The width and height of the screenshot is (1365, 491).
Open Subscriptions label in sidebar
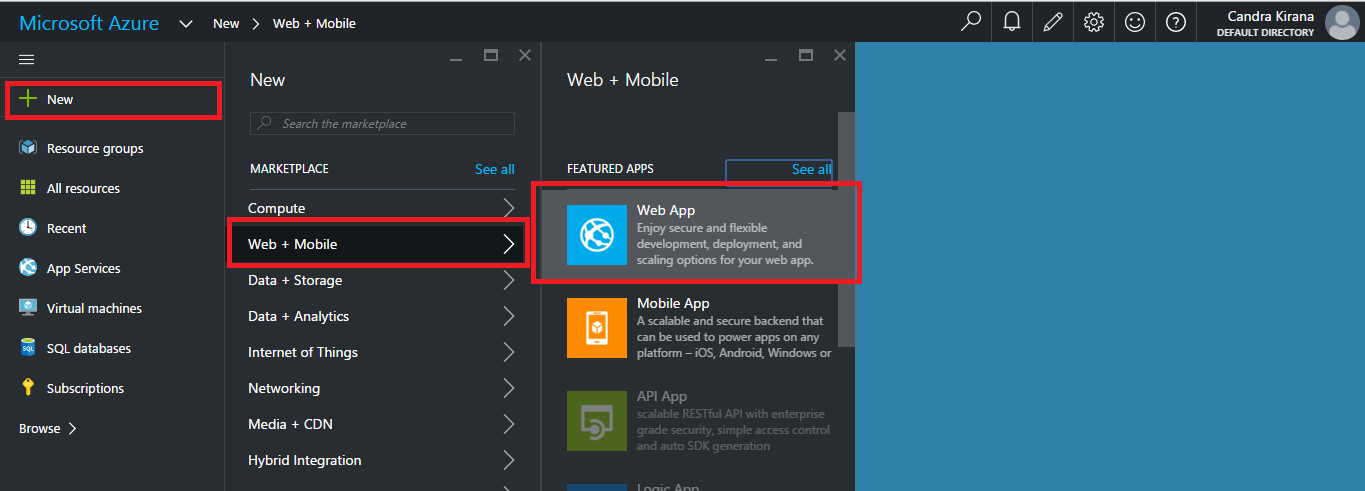[x=86, y=388]
